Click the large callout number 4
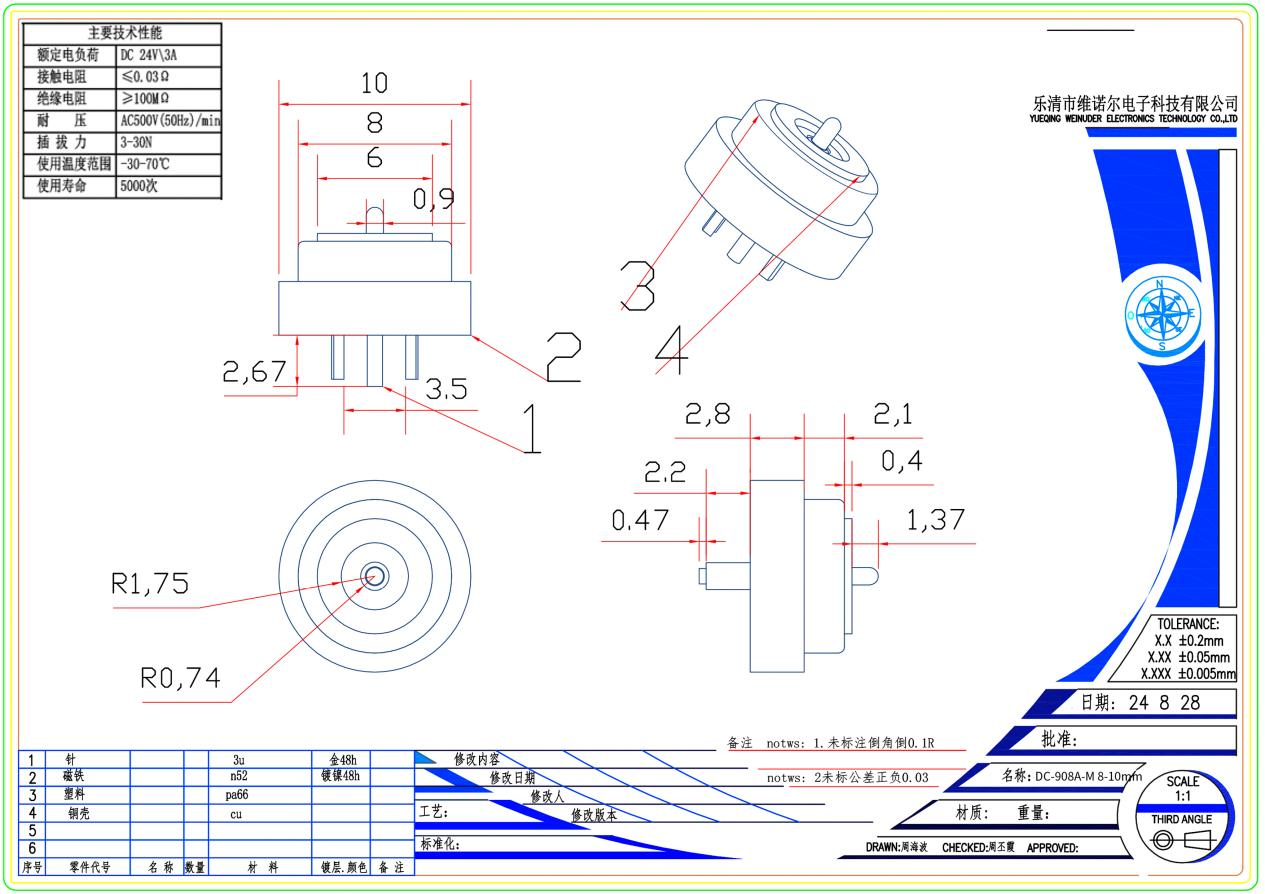Screen dimensions: 1265x894 (x=673, y=349)
